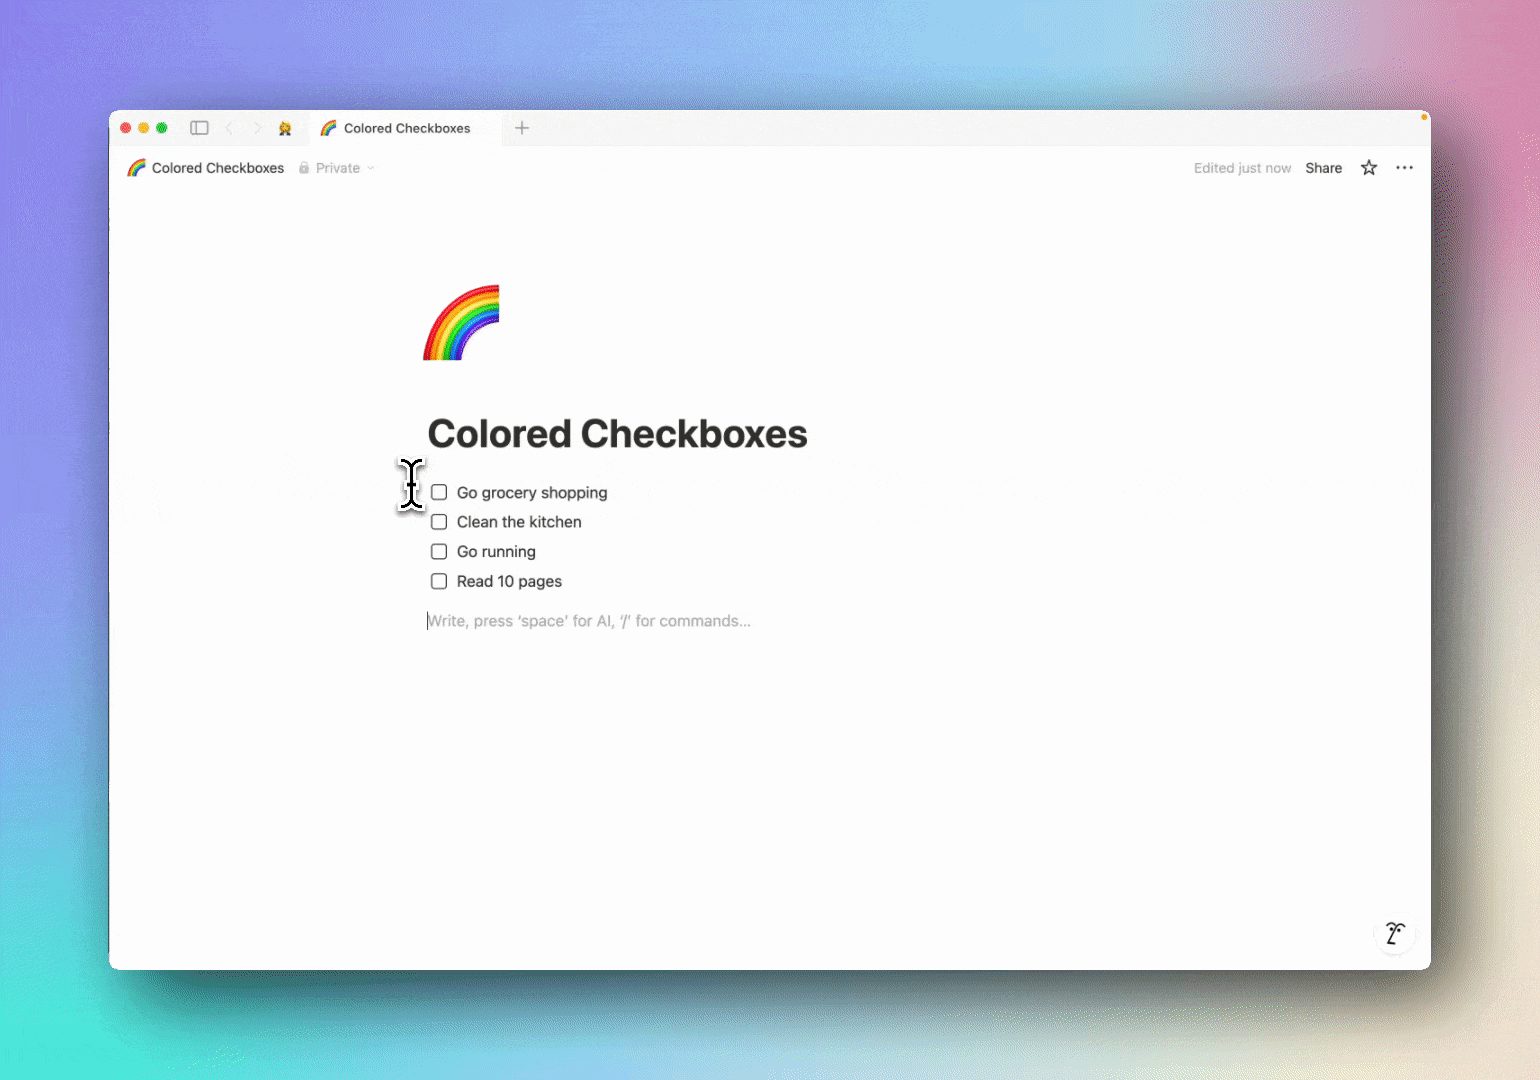Expand the Private access dropdown
1540x1080 pixels.
(x=337, y=168)
